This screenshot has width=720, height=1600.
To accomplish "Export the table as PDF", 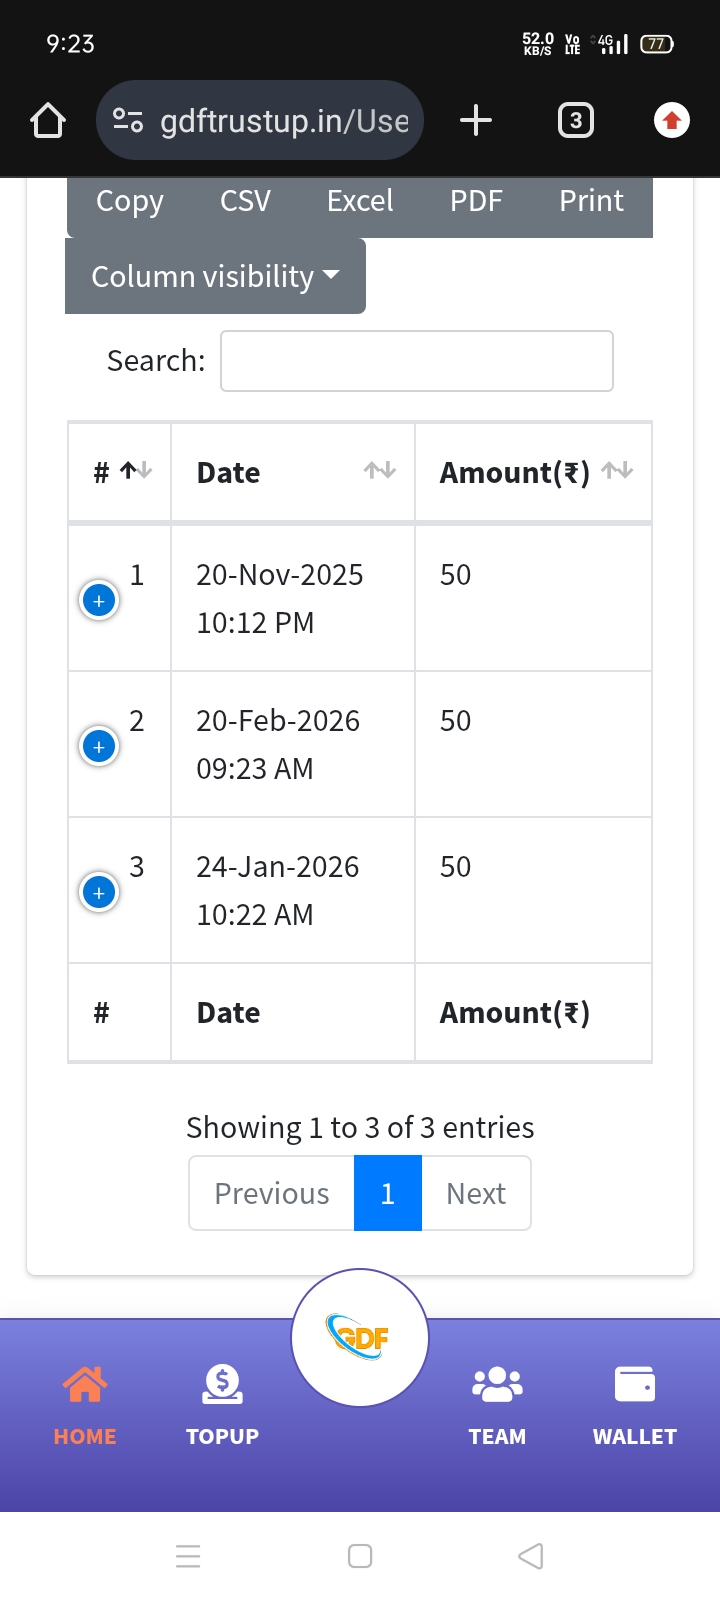I will point(476,201).
